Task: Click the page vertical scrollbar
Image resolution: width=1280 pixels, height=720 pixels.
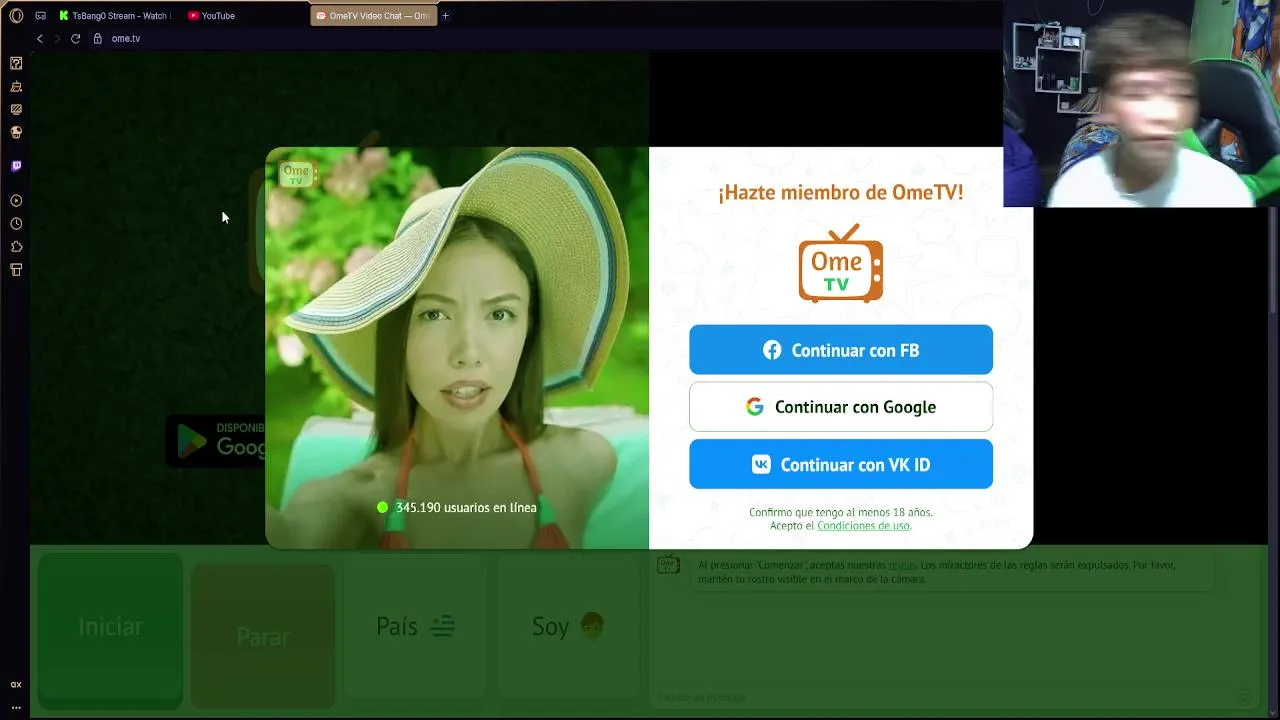Action: [x=1273, y=260]
